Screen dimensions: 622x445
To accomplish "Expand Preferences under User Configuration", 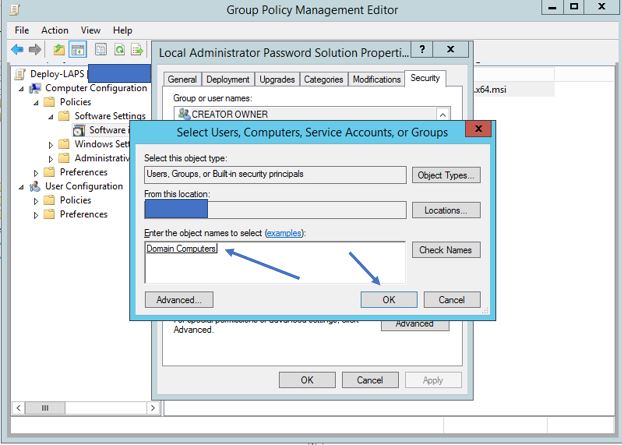I will [36, 215].
